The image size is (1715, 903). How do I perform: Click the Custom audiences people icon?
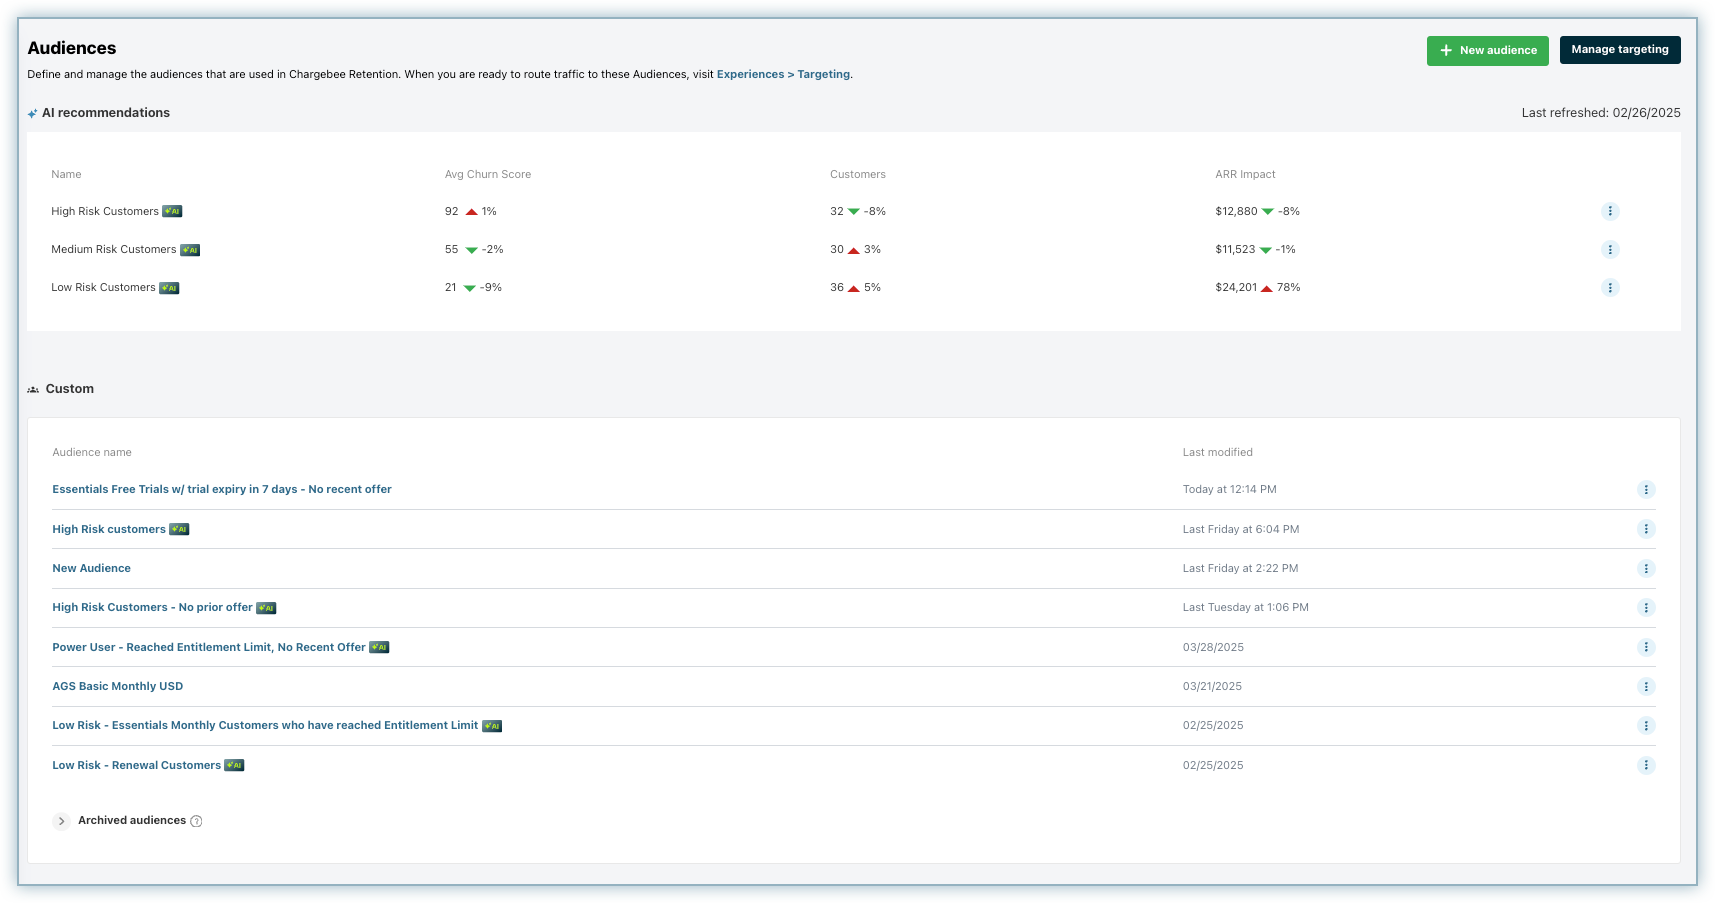[33, 389]
